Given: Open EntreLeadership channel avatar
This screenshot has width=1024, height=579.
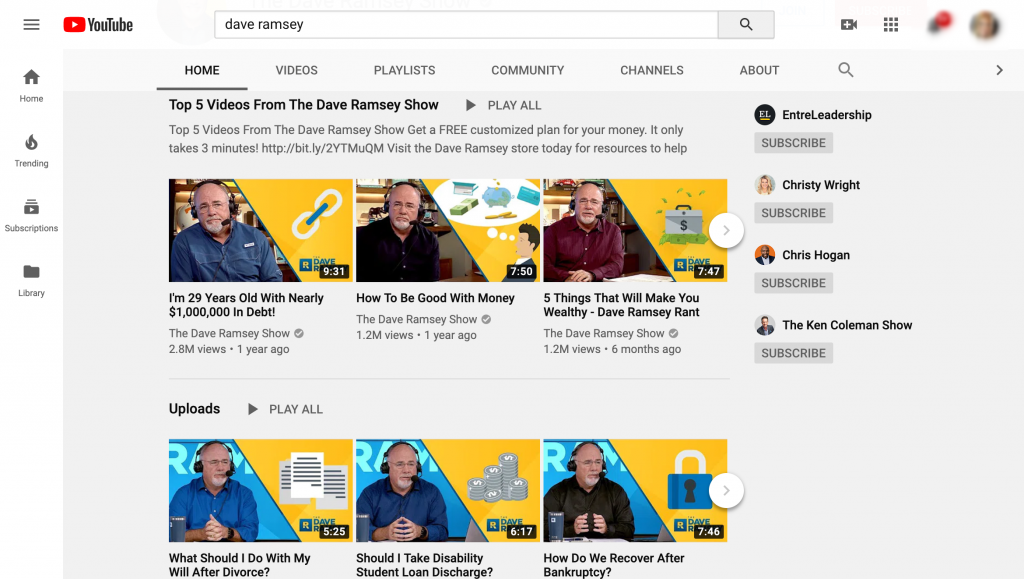Looking at the screenshot, I should tap(765, 115).
